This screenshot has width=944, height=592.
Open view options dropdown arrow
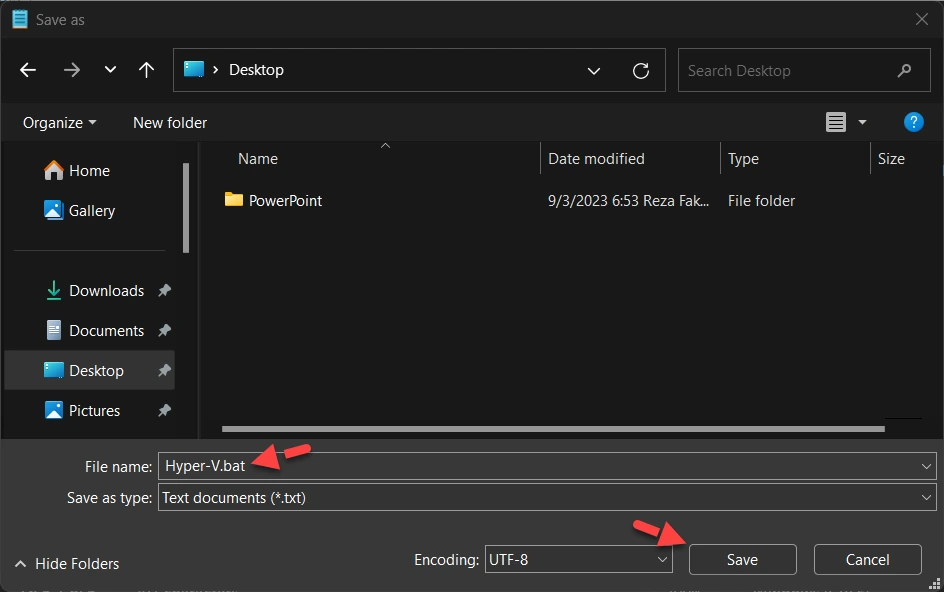(862, 122)
